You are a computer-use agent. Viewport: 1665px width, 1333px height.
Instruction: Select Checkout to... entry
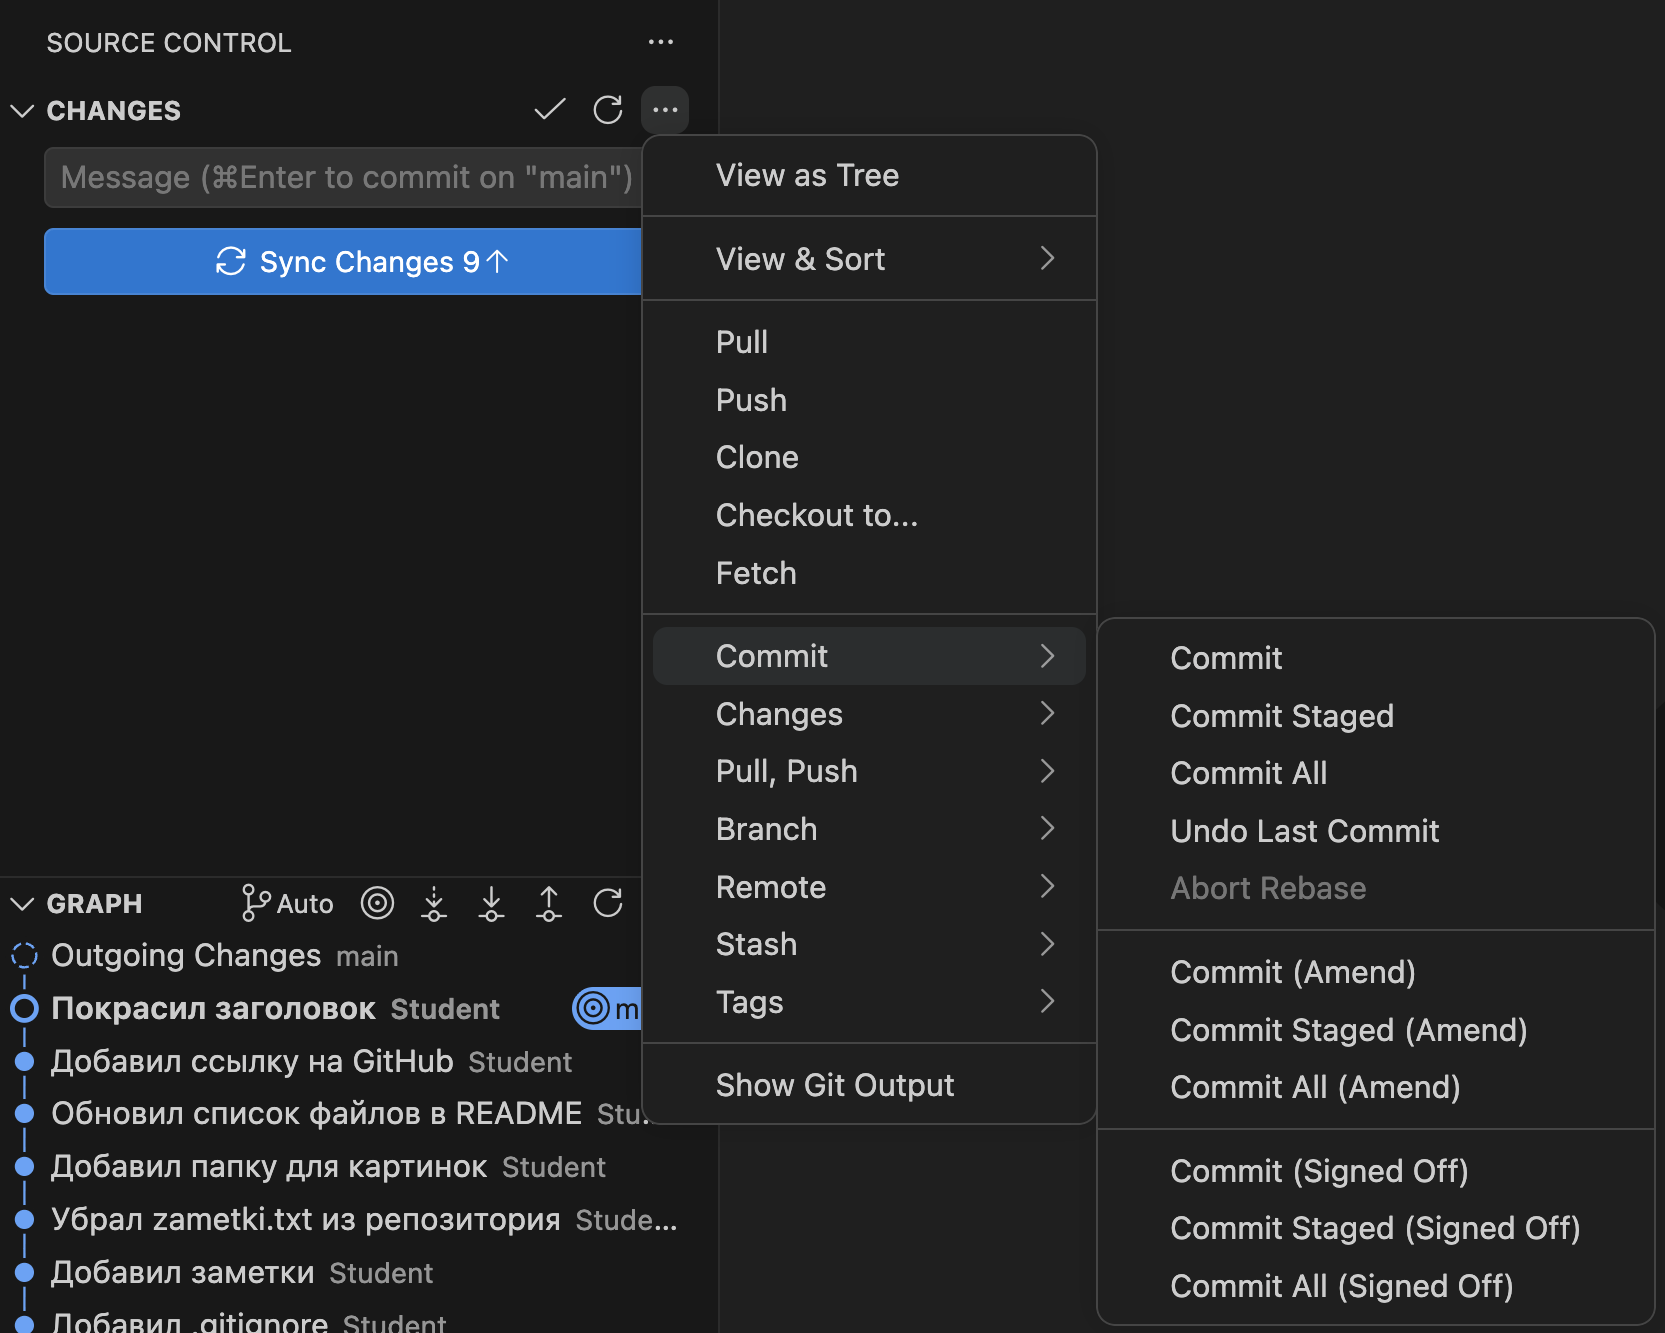point(869,515)
